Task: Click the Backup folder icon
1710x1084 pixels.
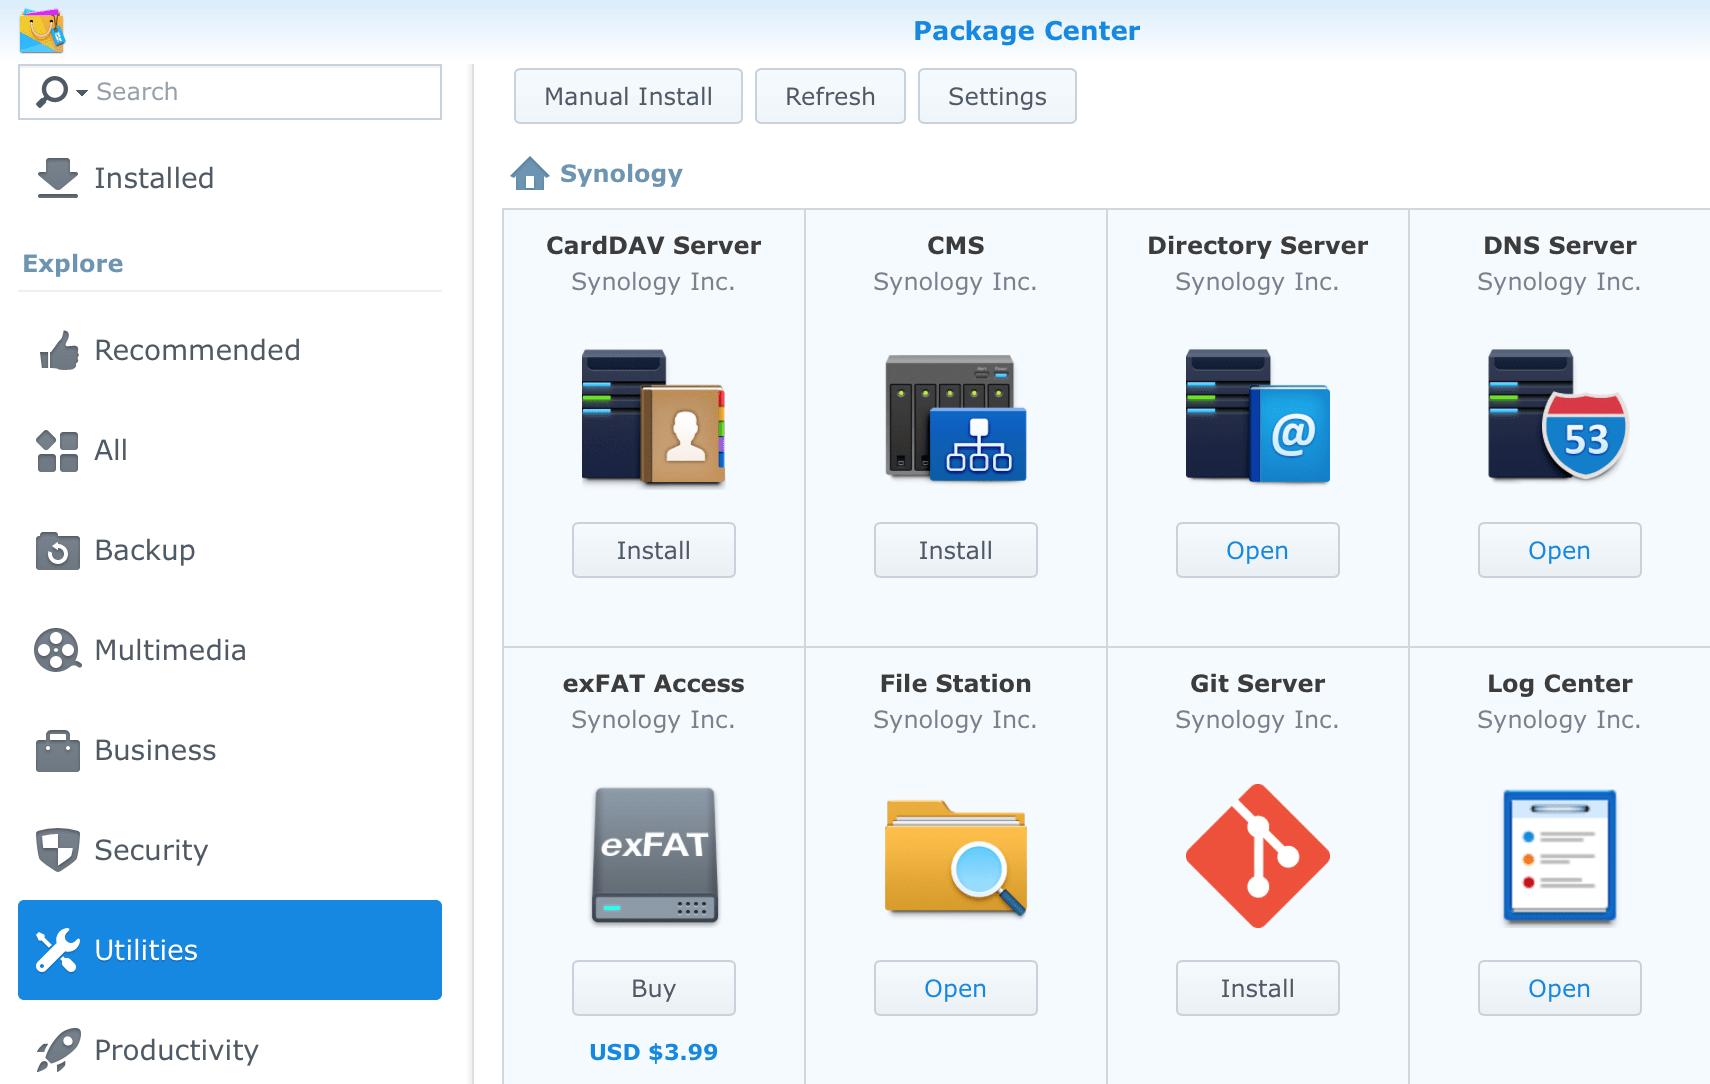Action: [x=58, y=551]
